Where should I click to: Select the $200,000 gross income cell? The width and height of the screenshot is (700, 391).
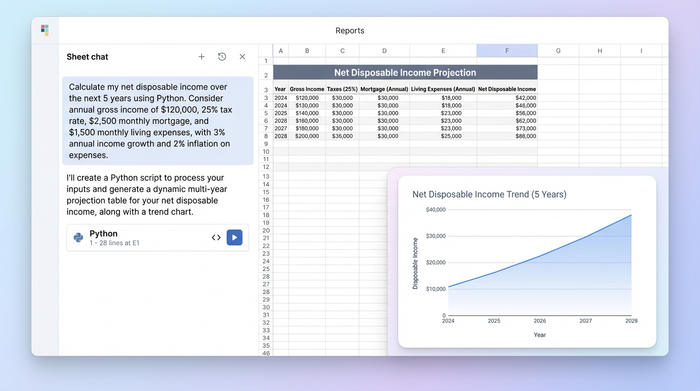point(307,136)
